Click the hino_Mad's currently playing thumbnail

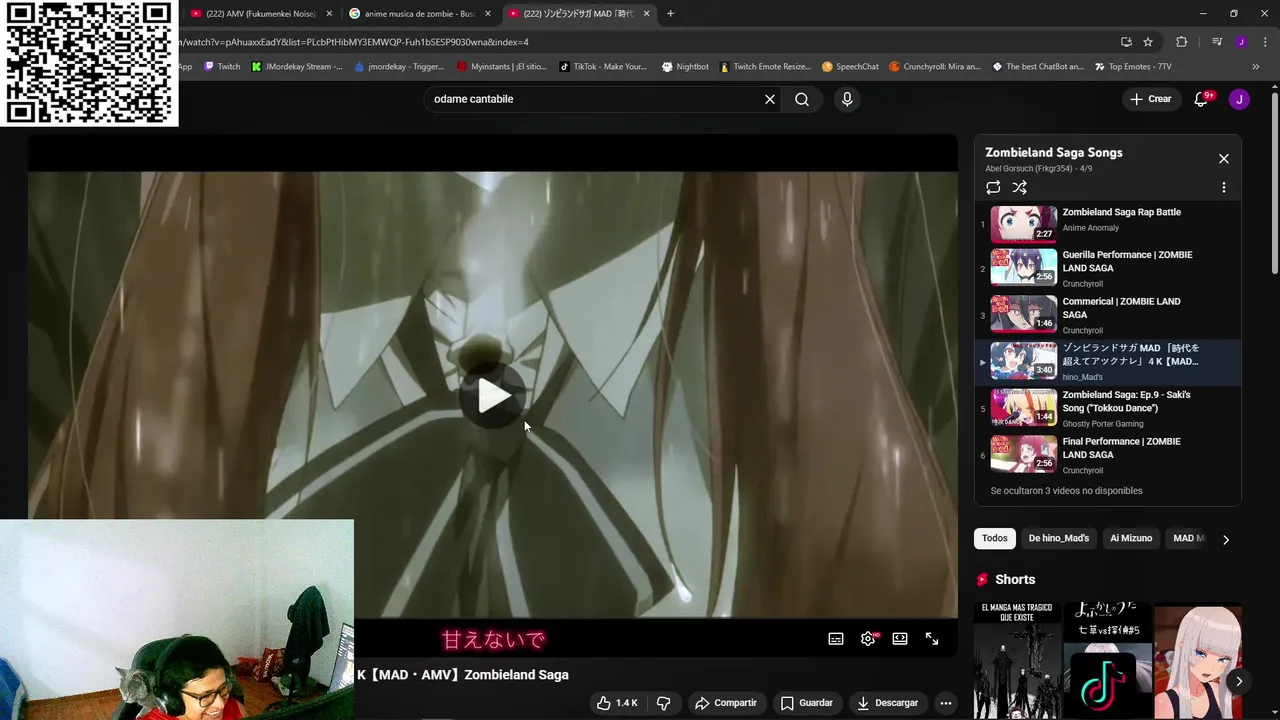click(1023, 362)
